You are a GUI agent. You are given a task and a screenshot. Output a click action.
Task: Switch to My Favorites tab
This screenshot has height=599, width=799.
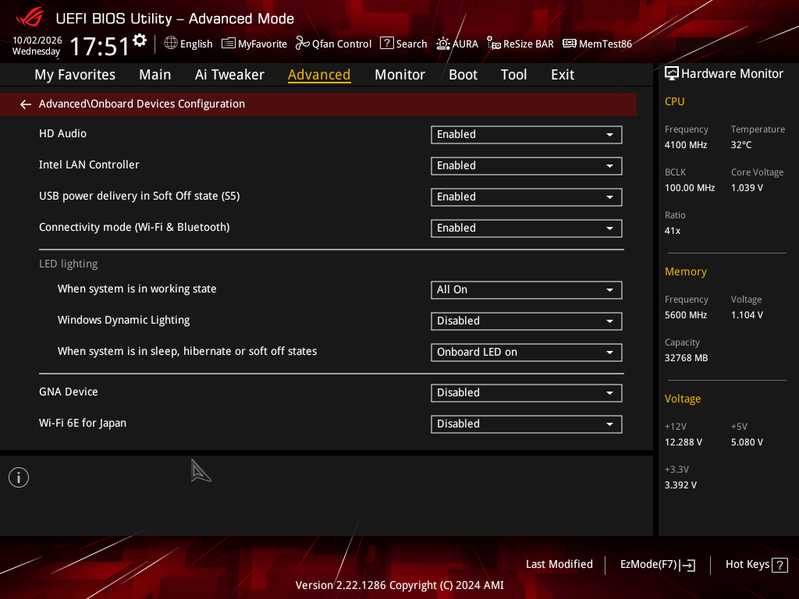tap(75, 75)
